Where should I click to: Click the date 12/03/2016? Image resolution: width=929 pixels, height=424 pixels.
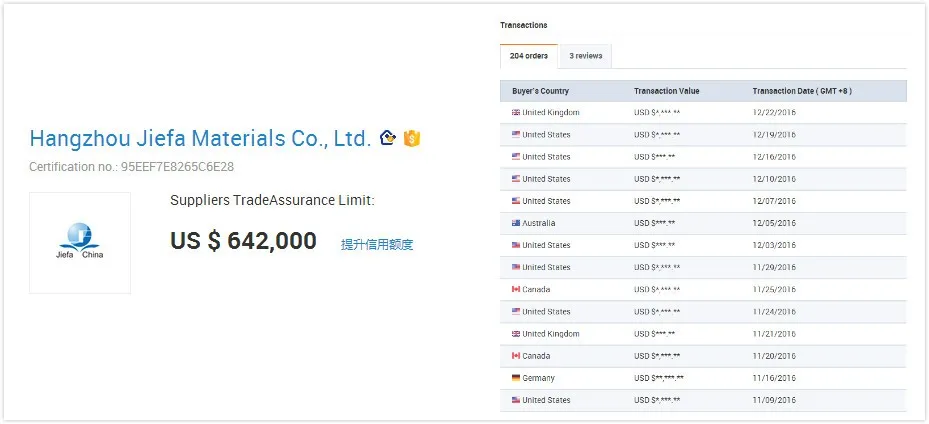tap(774, 245)
